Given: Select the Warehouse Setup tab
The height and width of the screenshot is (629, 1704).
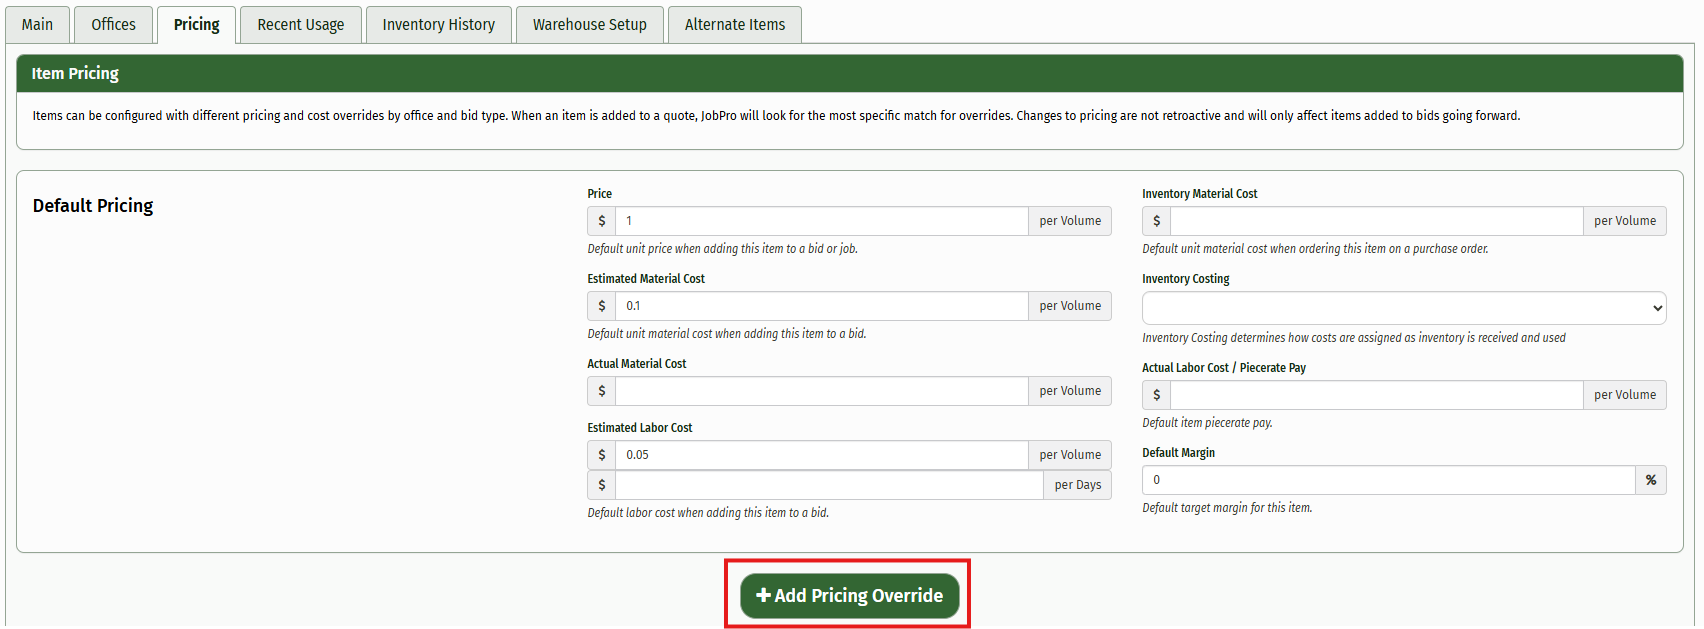Looking at the screenshot, I should pyautogui.click(x=589, y=24).
